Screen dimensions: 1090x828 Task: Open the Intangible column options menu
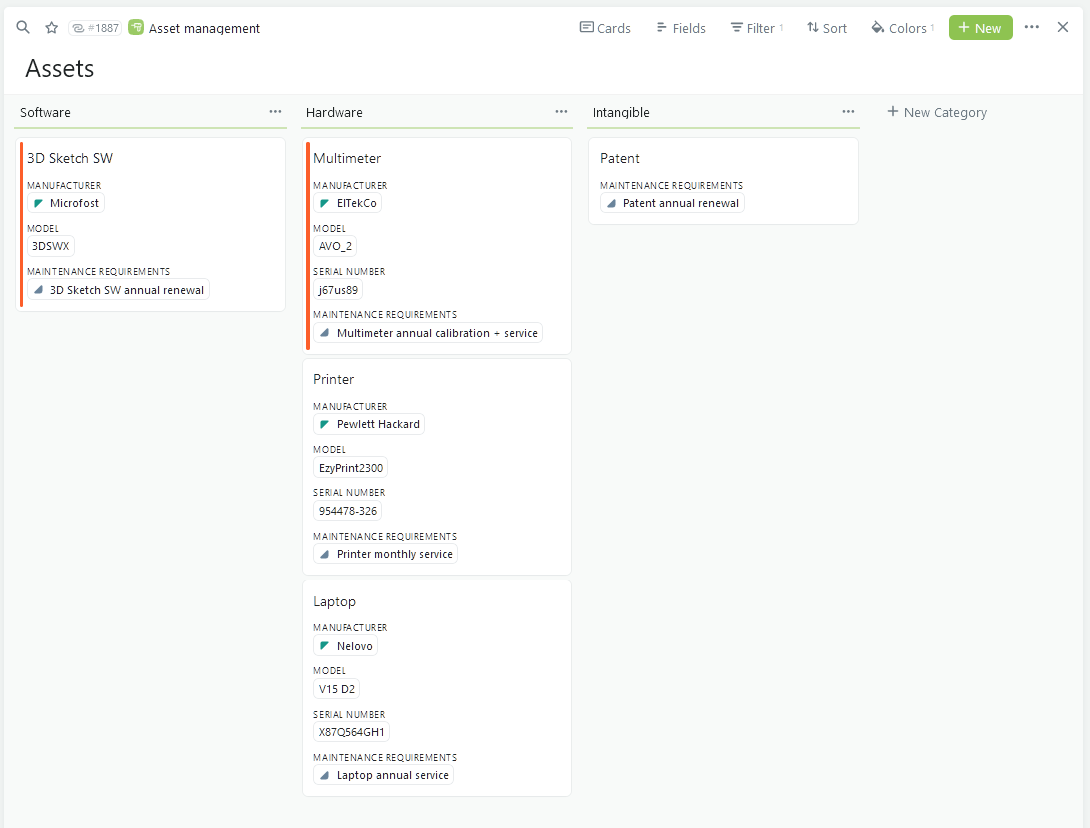point(848,112)
